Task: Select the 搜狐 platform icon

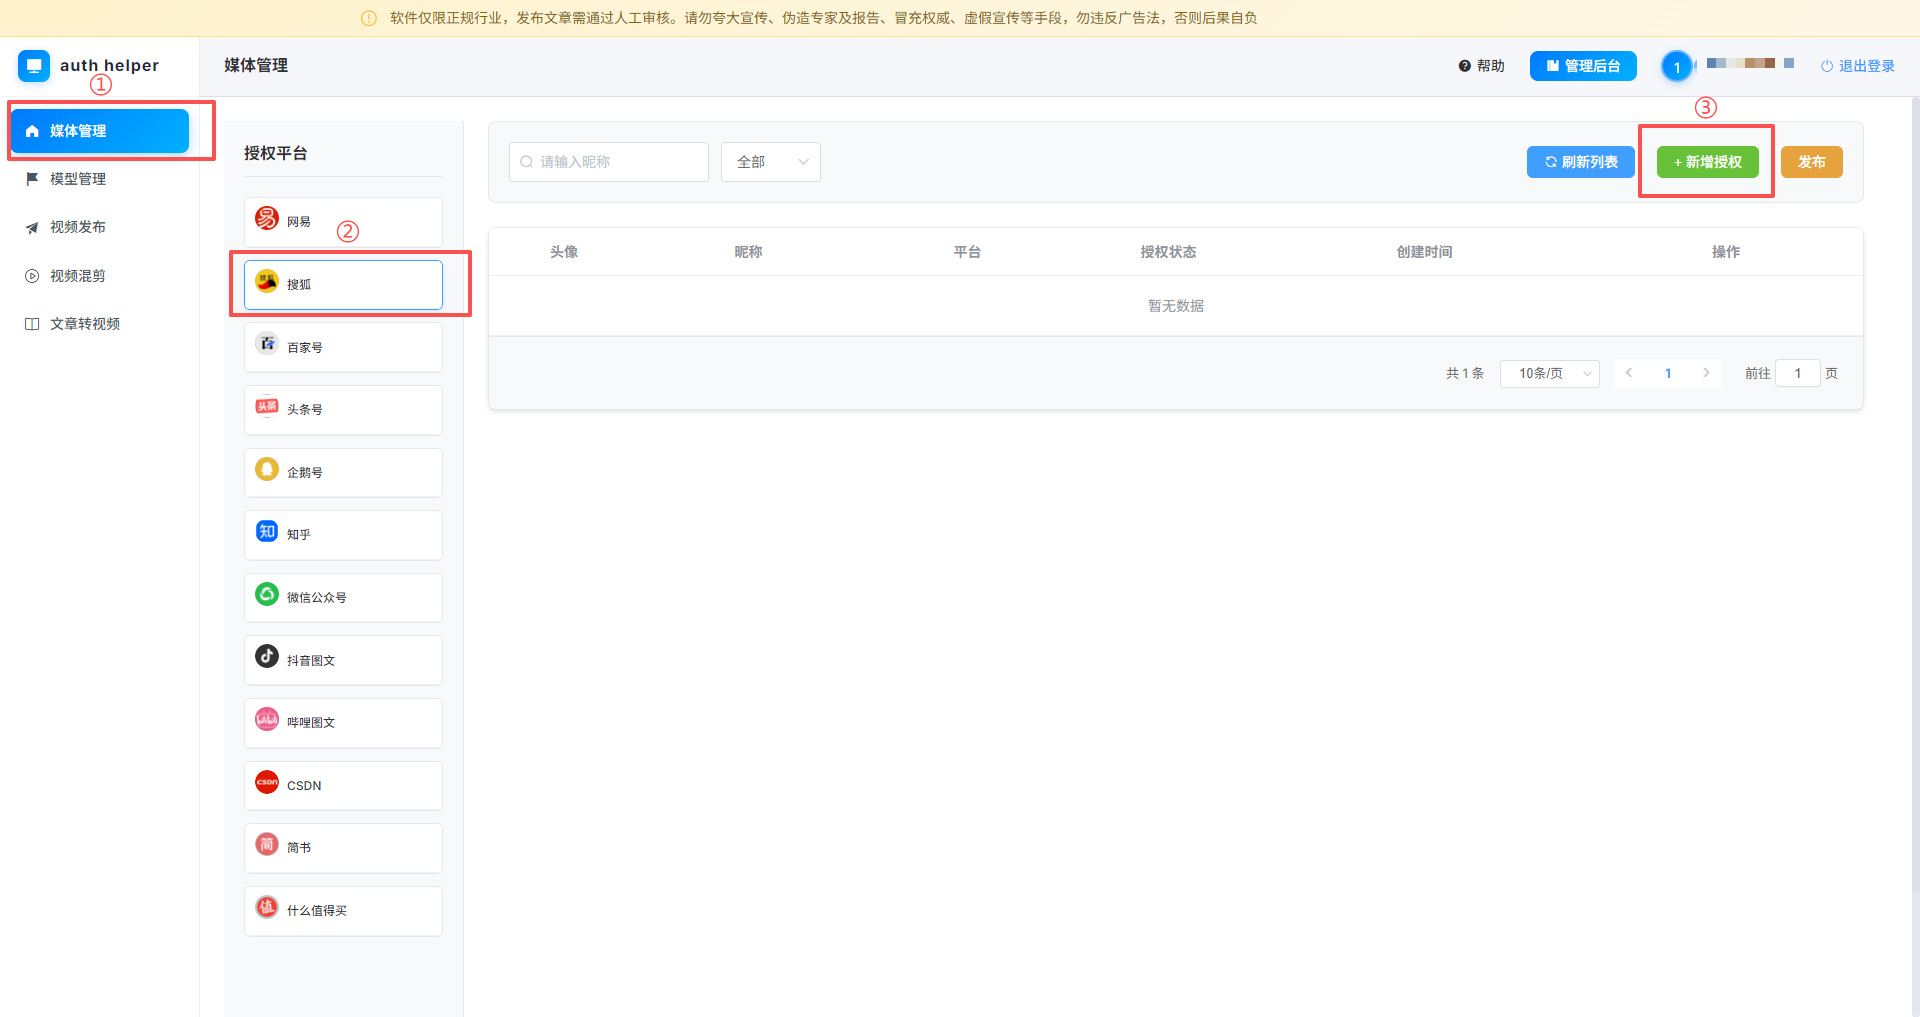Action: (267, 281)
